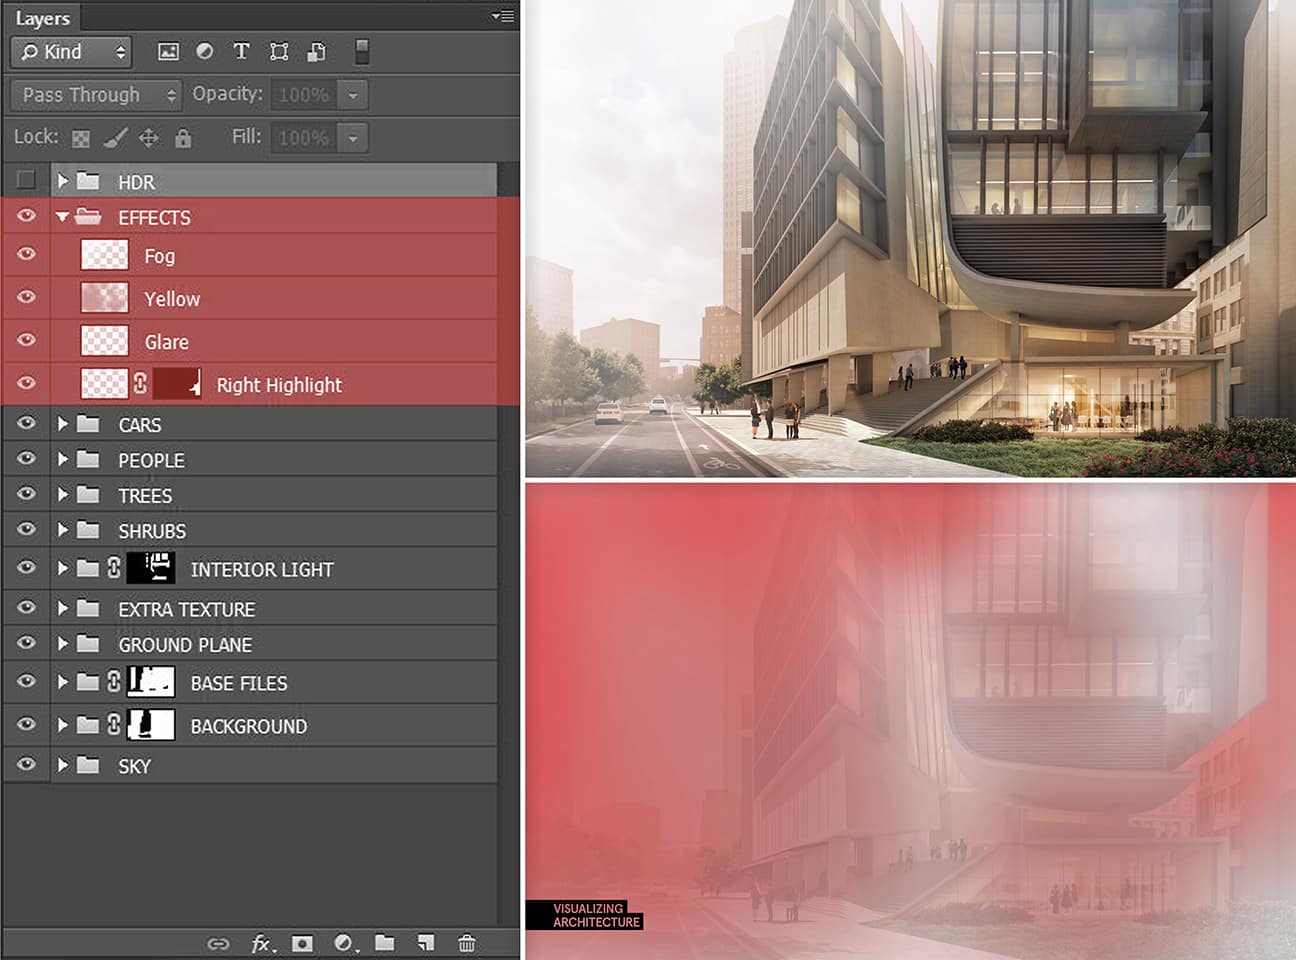Open the Layers panel flyout menu

503,16
